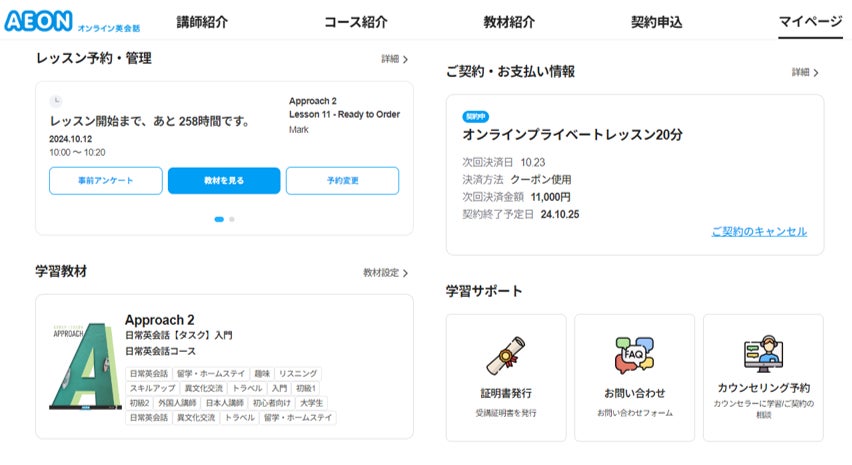This screenshot has height=465, width=852.
Task: Click the counseling reservation icon
Action: [x=763, y=355]
